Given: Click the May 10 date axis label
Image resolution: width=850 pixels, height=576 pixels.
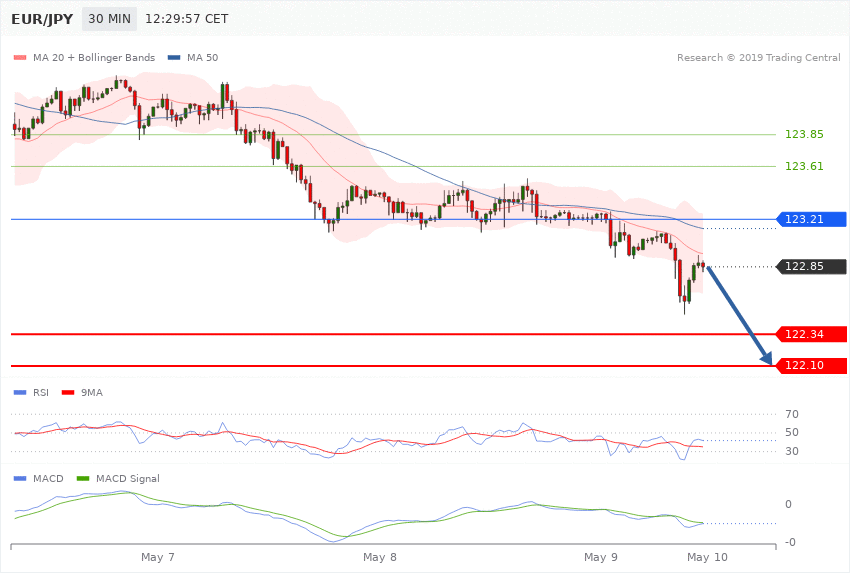Looking at the screenshot, I should [x=707, y=557].
